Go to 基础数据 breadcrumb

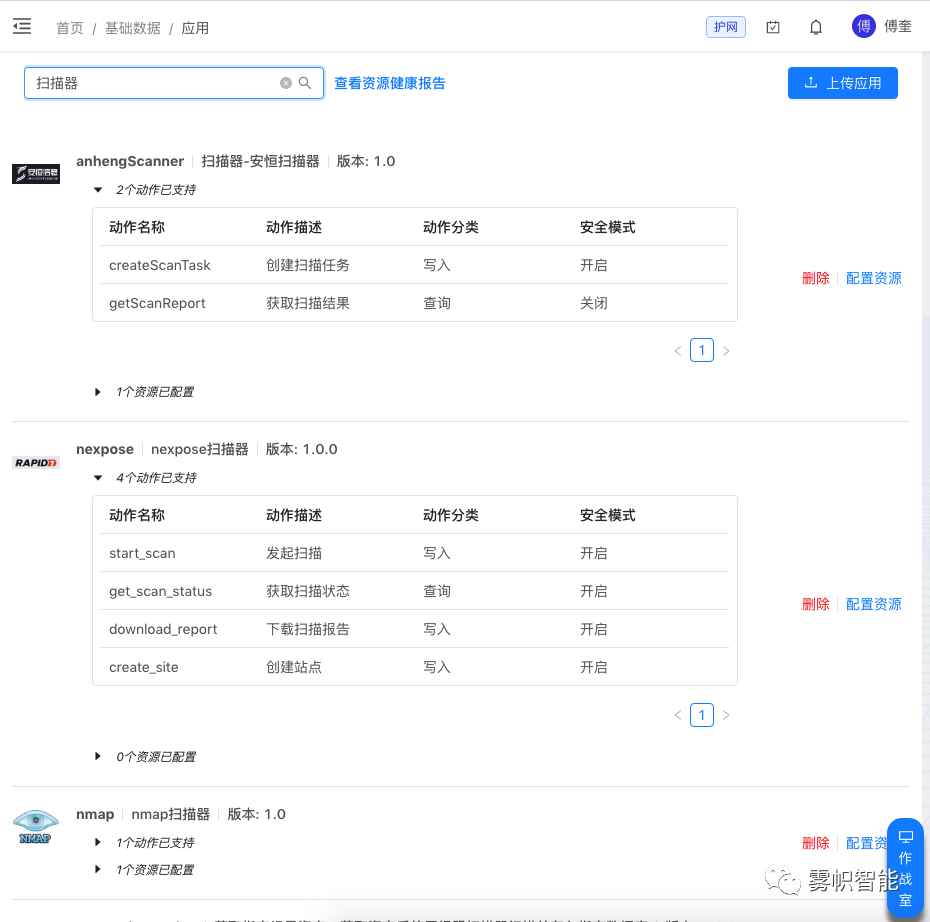pyautogui.click(x=133, y=28)
